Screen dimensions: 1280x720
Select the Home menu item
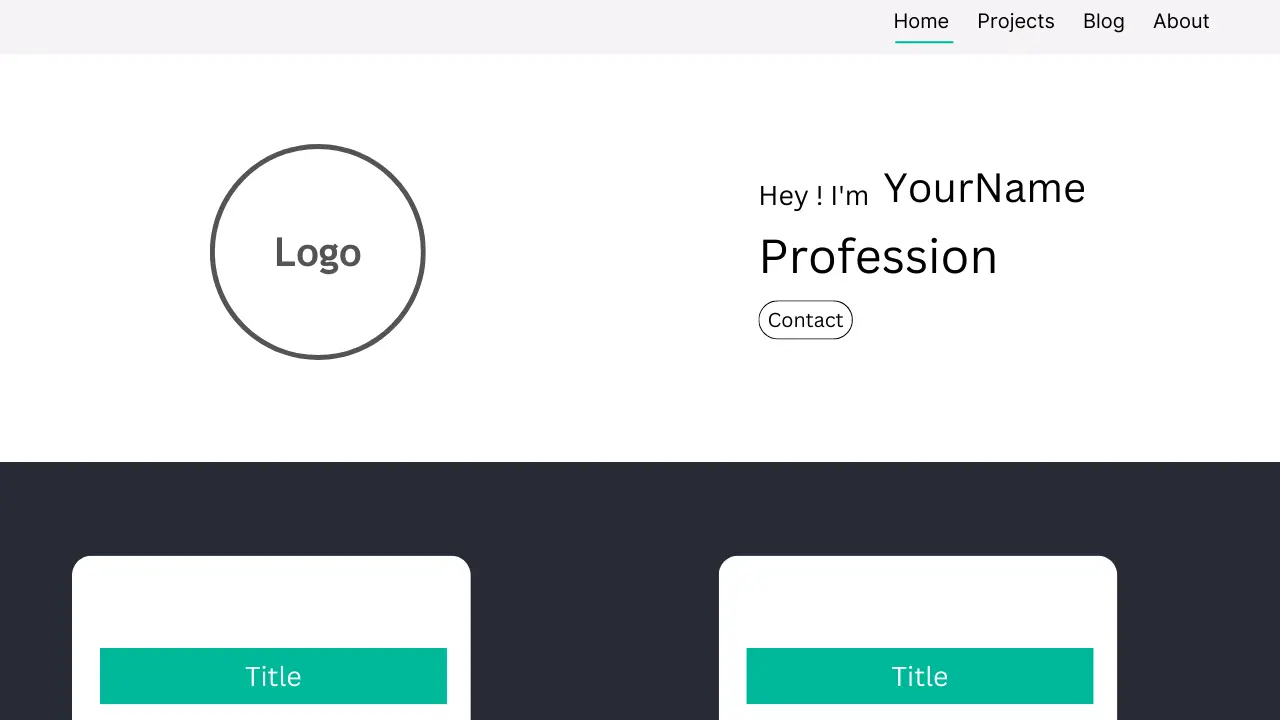(x=921, y=21)
